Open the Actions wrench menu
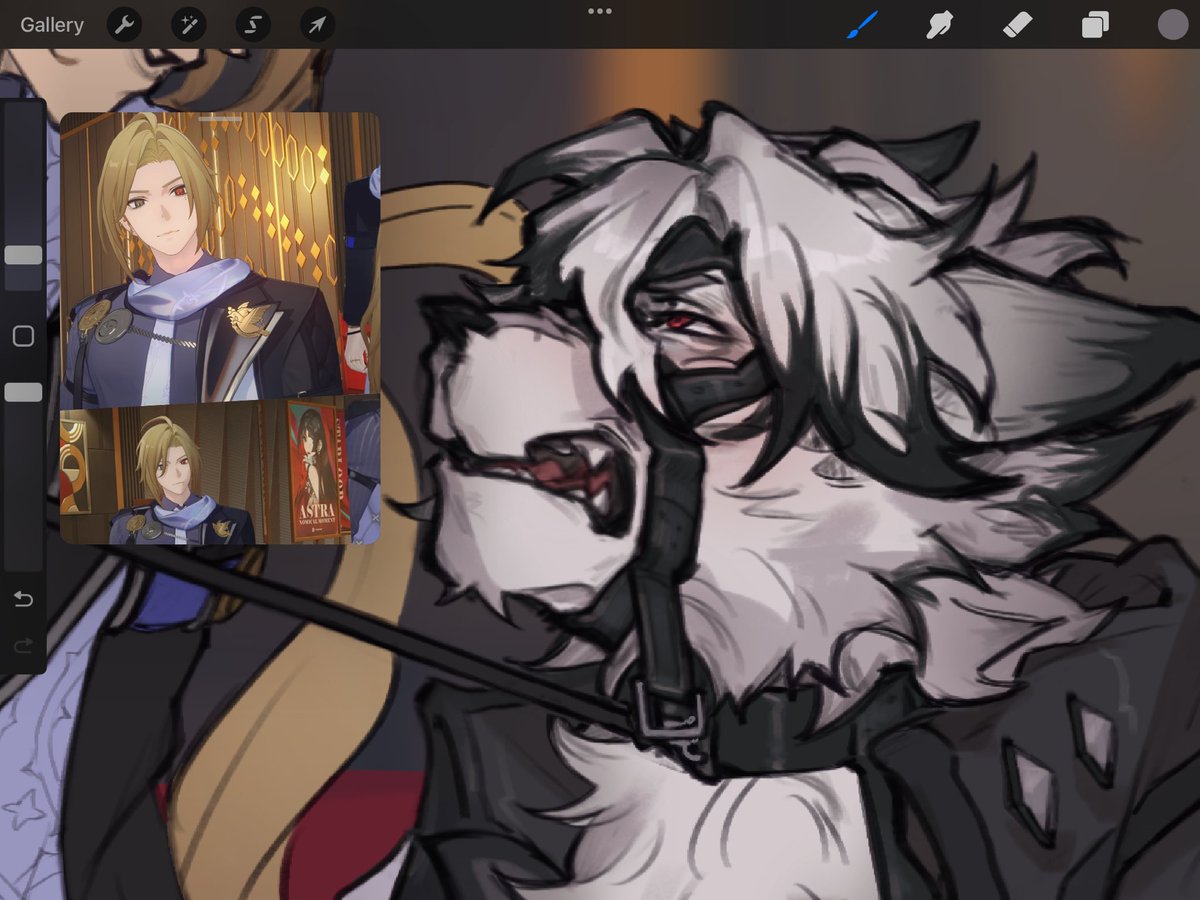Image resolution: width=1200 pixels, height=900 pixels. click(123, 25)
